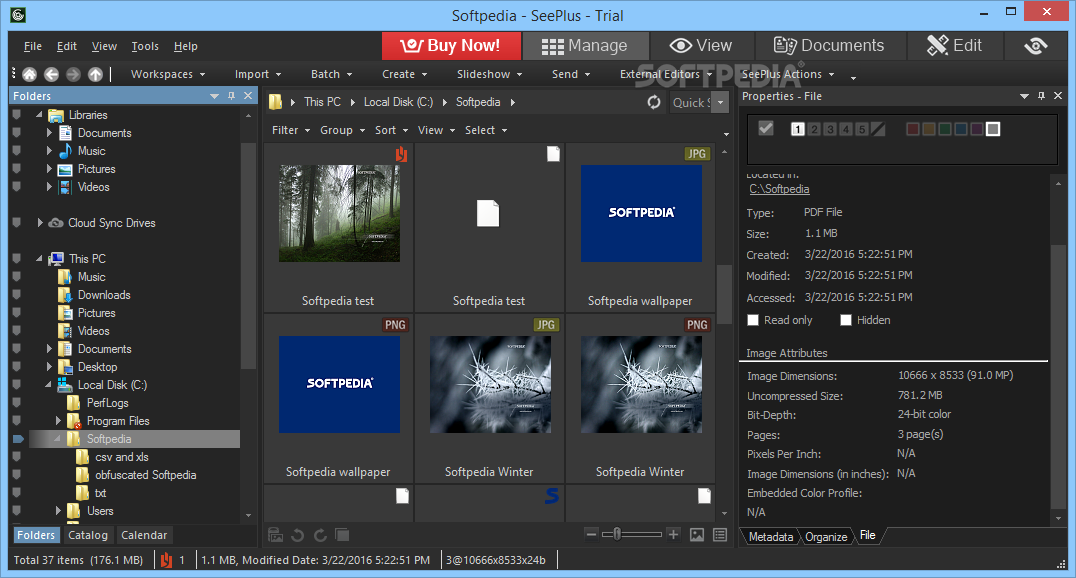The image size is (1076, 578).
Task: Switch to thumbnail view icon
Action: 697,535
